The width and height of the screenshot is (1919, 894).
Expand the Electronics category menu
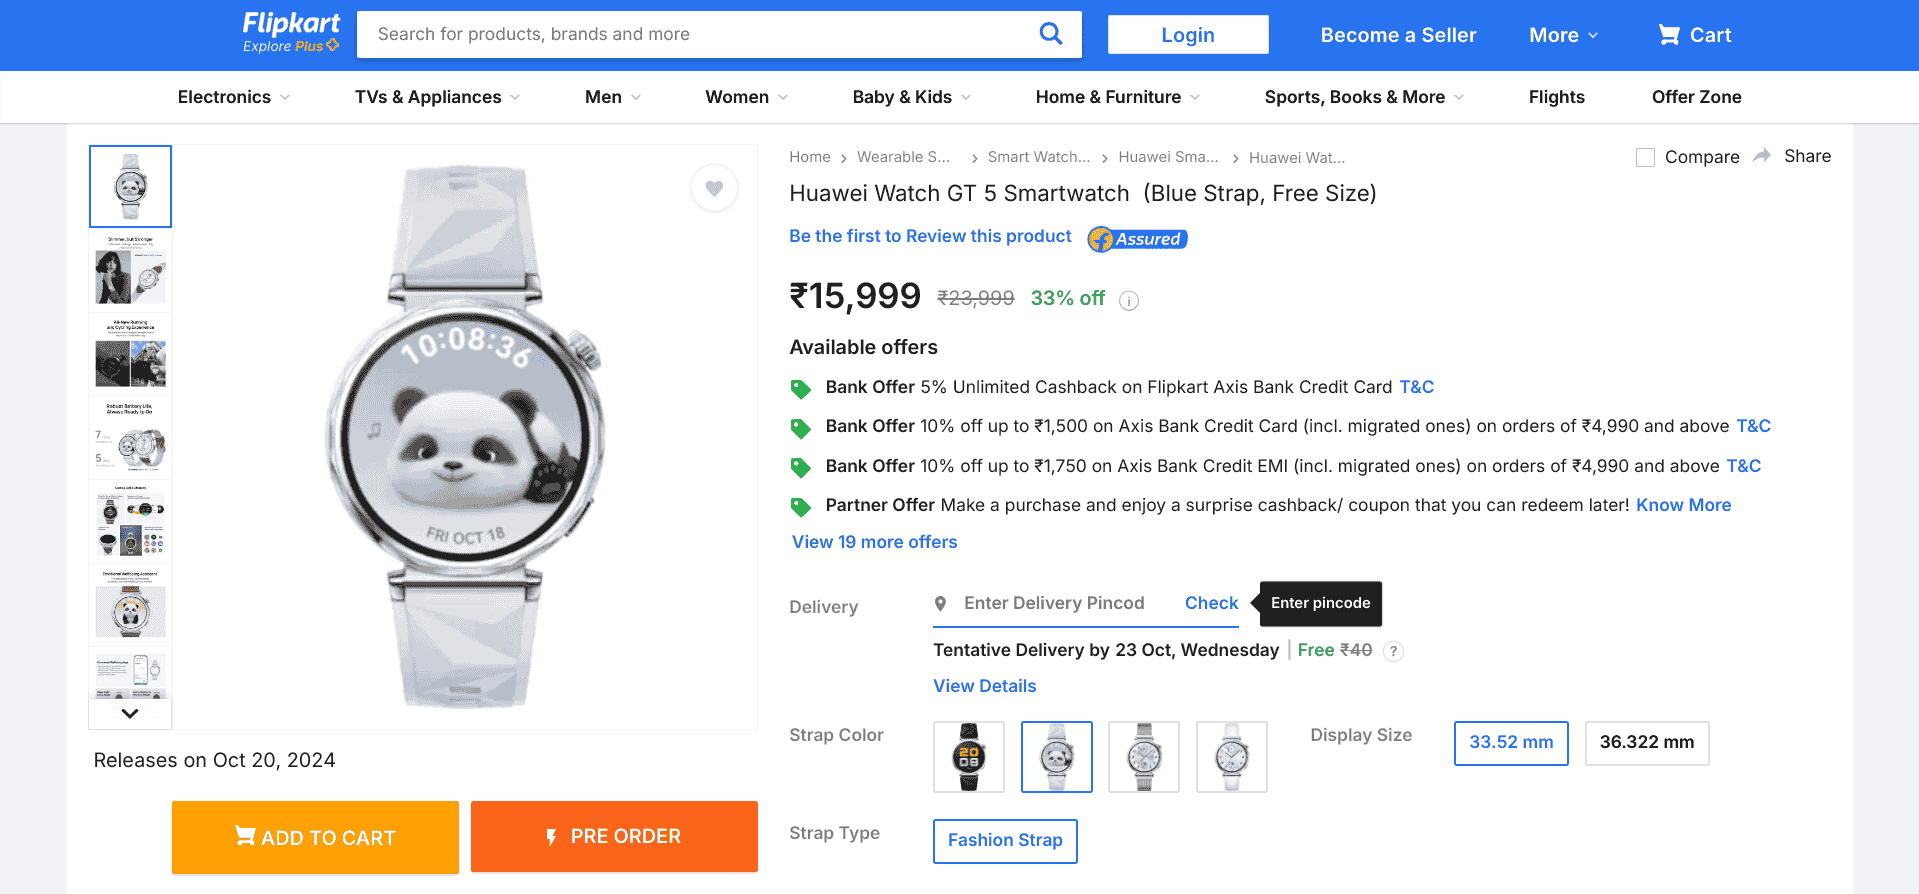[233, 97]
